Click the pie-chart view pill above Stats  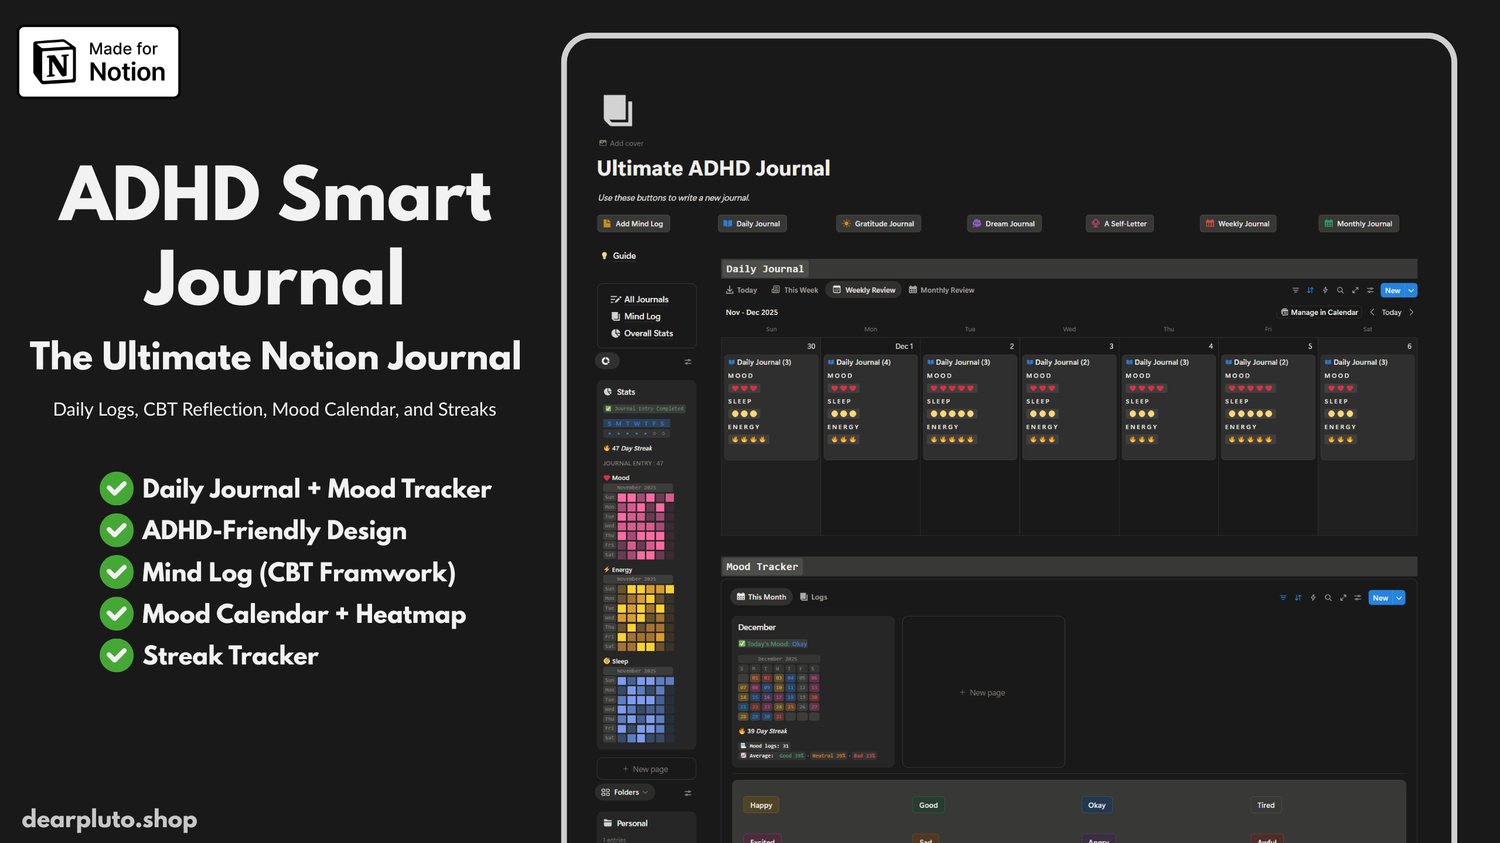605,361
